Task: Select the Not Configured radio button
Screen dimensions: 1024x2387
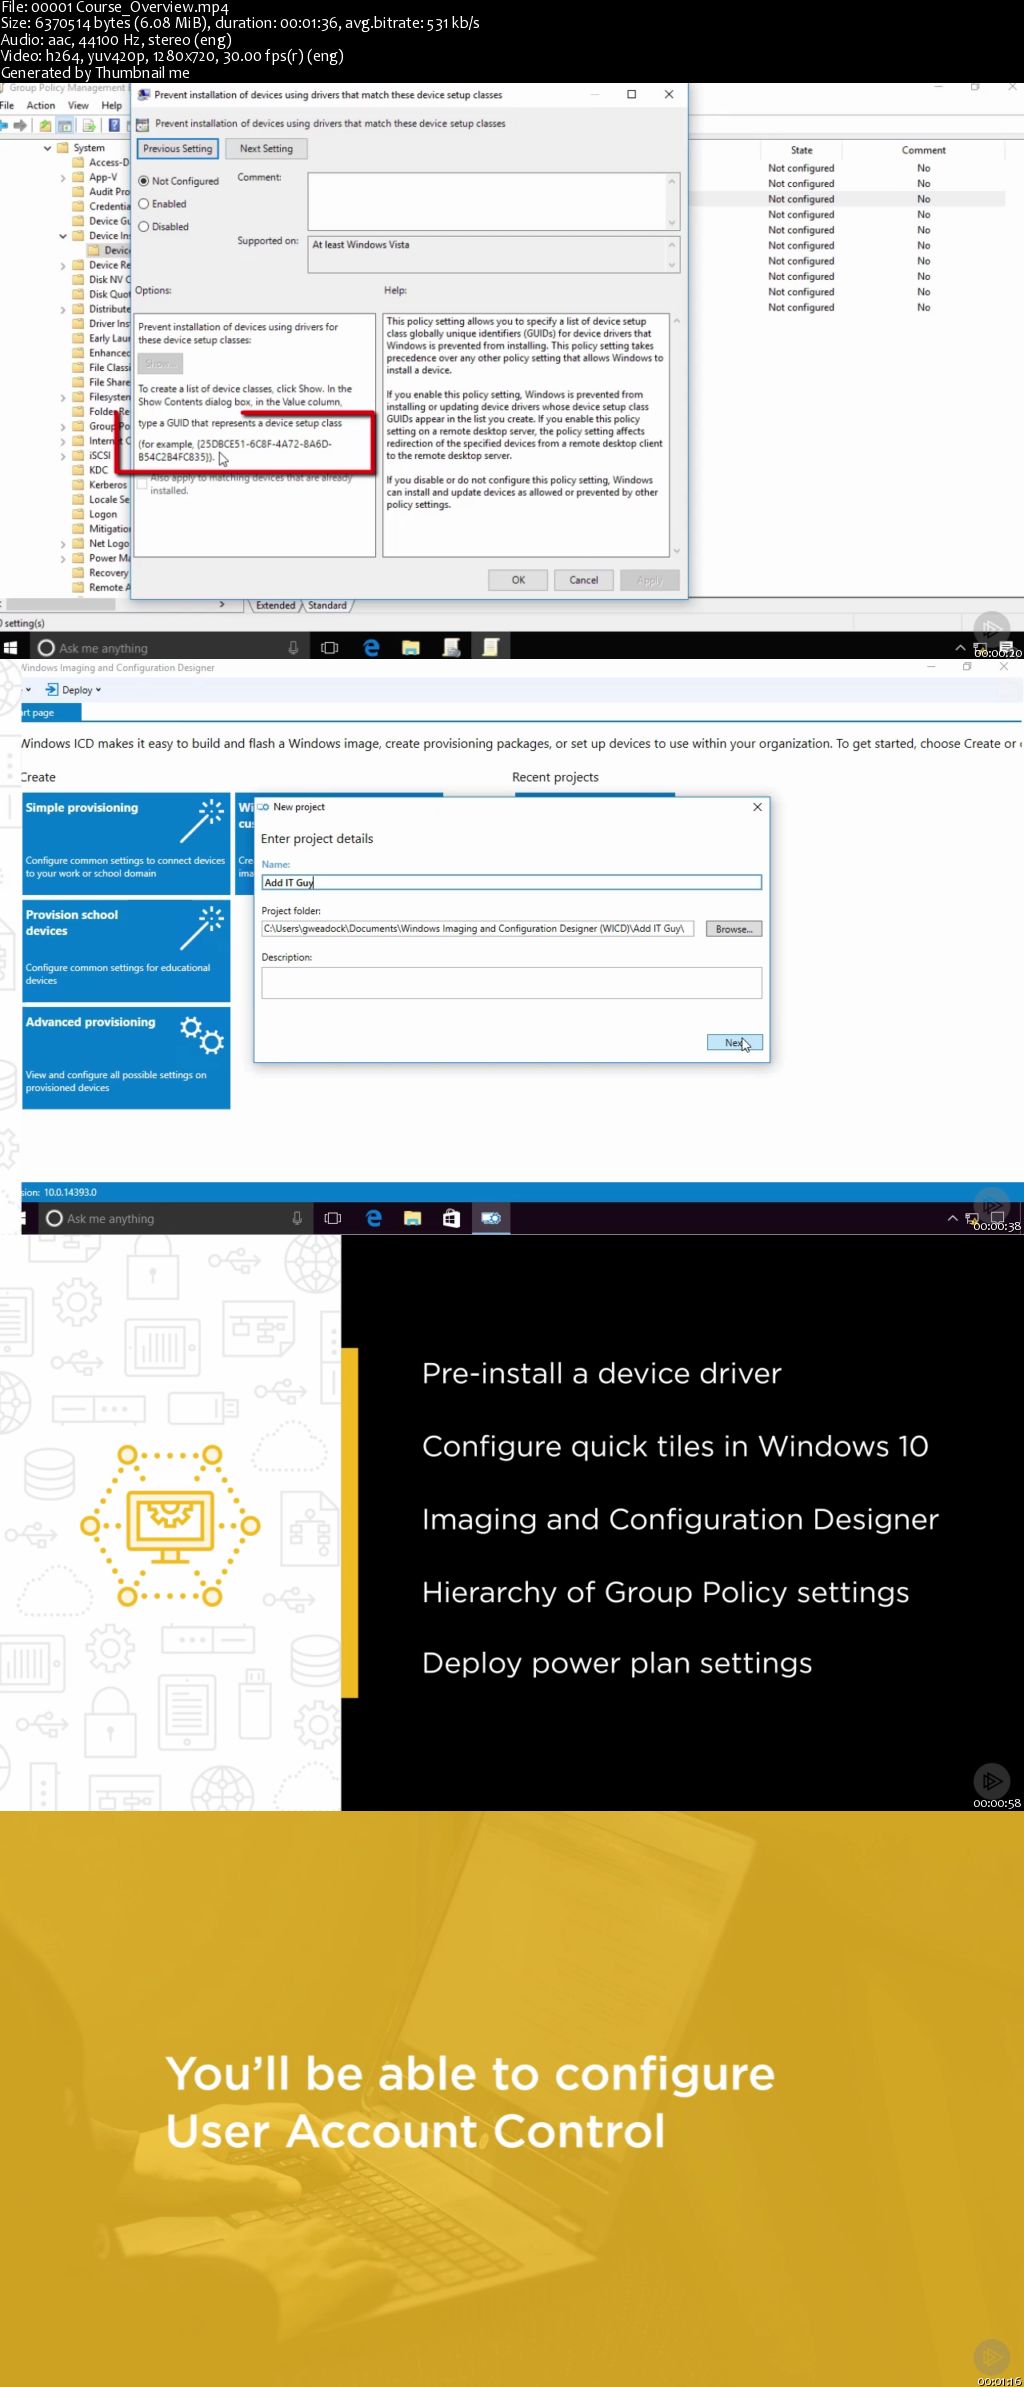Action: click(144, 181)
